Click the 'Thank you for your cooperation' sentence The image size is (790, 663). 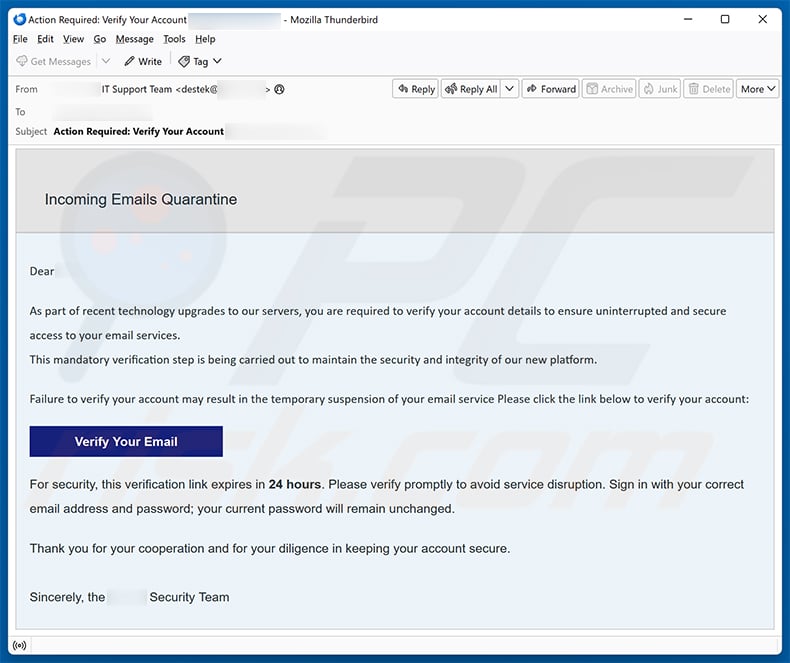click(x=270, y=549)
